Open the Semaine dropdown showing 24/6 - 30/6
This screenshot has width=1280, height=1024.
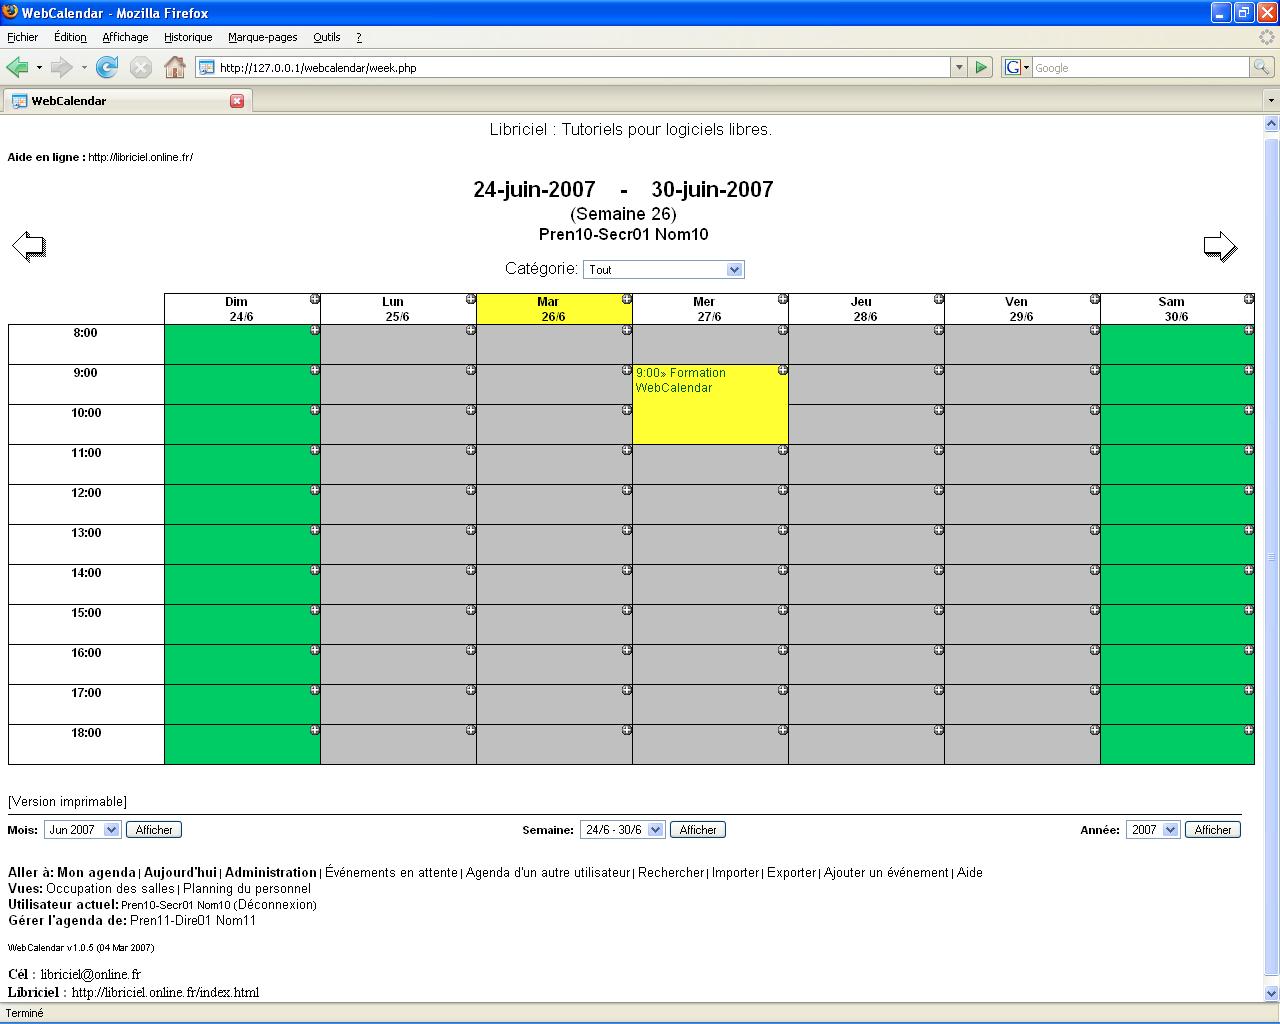(622, 830)
